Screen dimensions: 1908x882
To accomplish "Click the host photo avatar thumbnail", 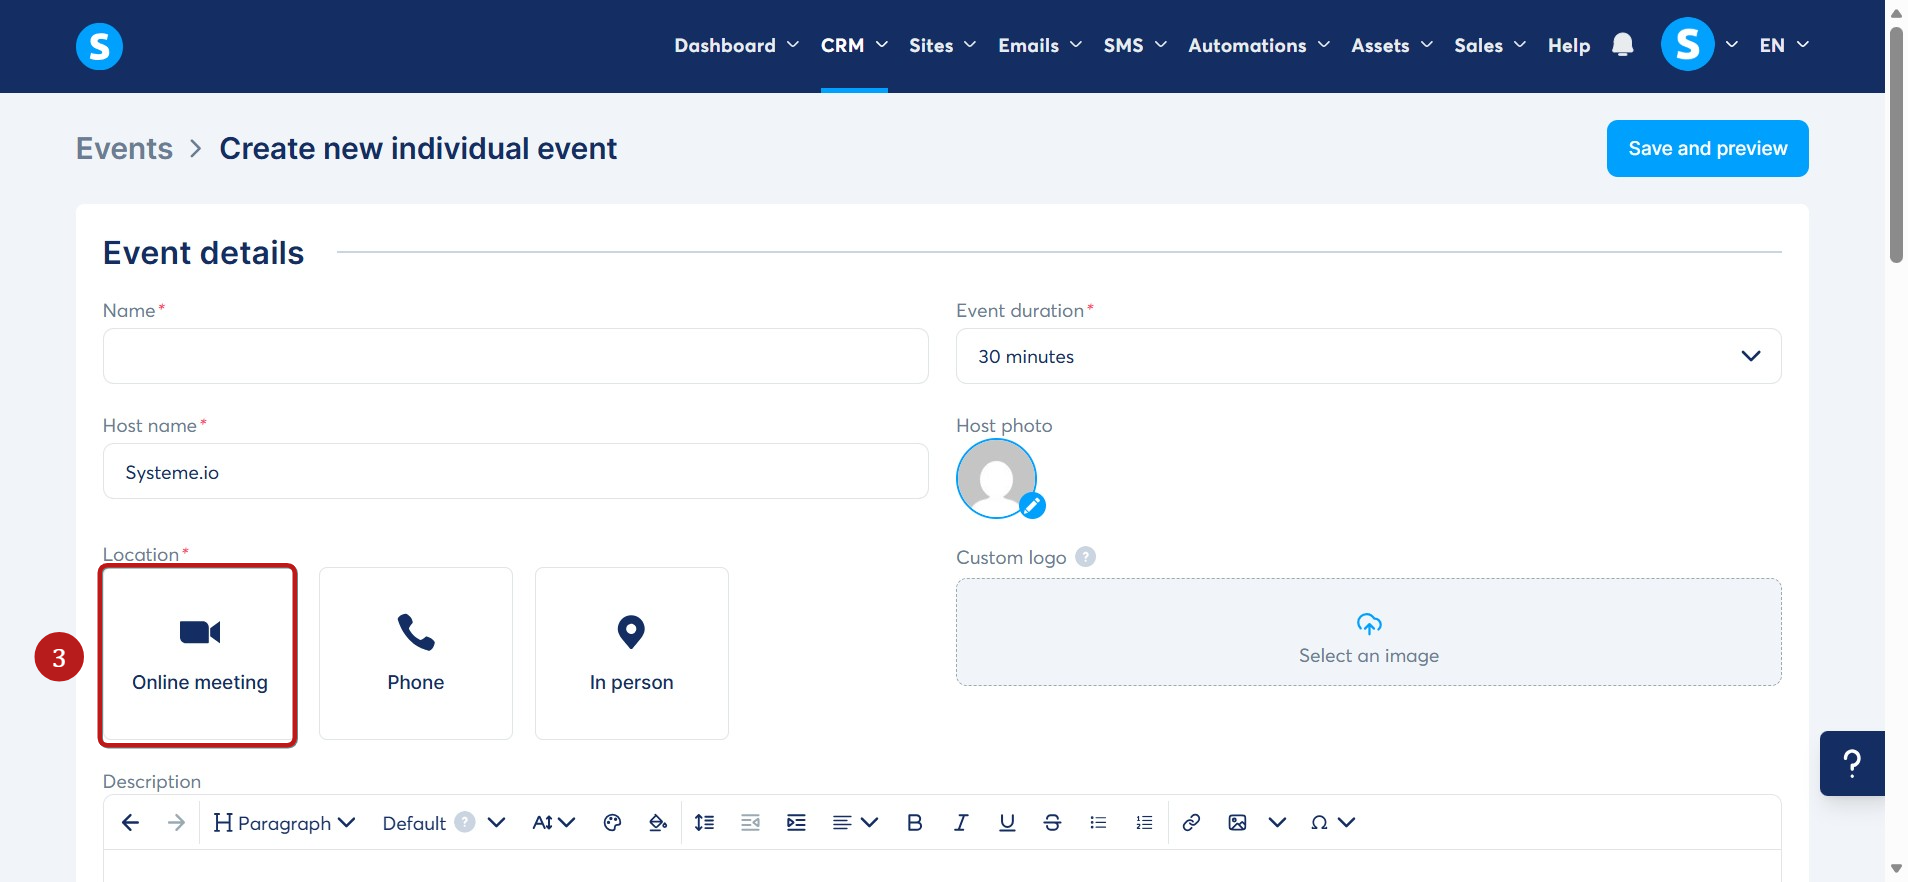I will 996,479.
